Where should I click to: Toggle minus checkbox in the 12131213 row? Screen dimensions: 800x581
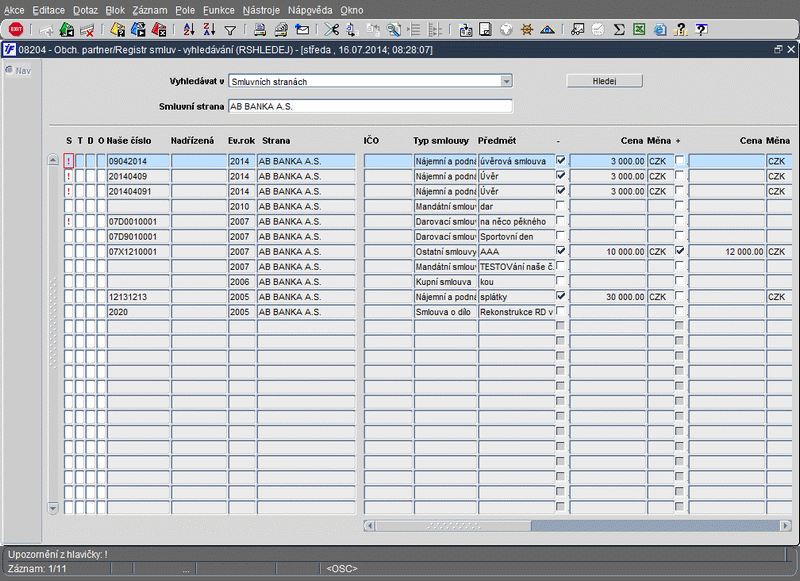click(561, 296)
